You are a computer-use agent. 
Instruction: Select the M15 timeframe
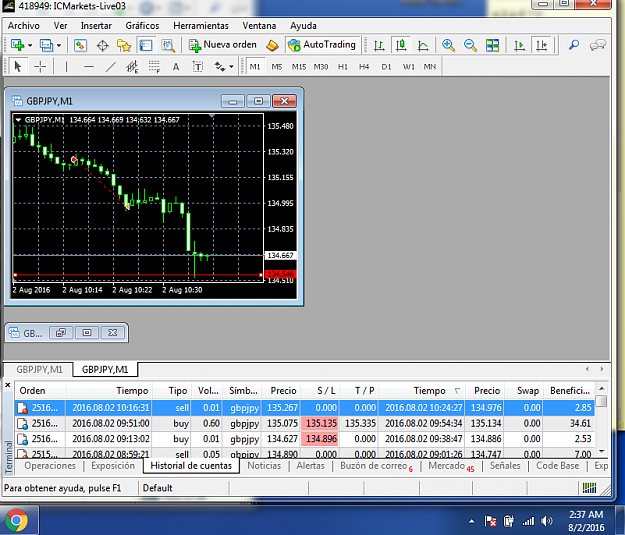pyautogui.click(x=299, y=67)
